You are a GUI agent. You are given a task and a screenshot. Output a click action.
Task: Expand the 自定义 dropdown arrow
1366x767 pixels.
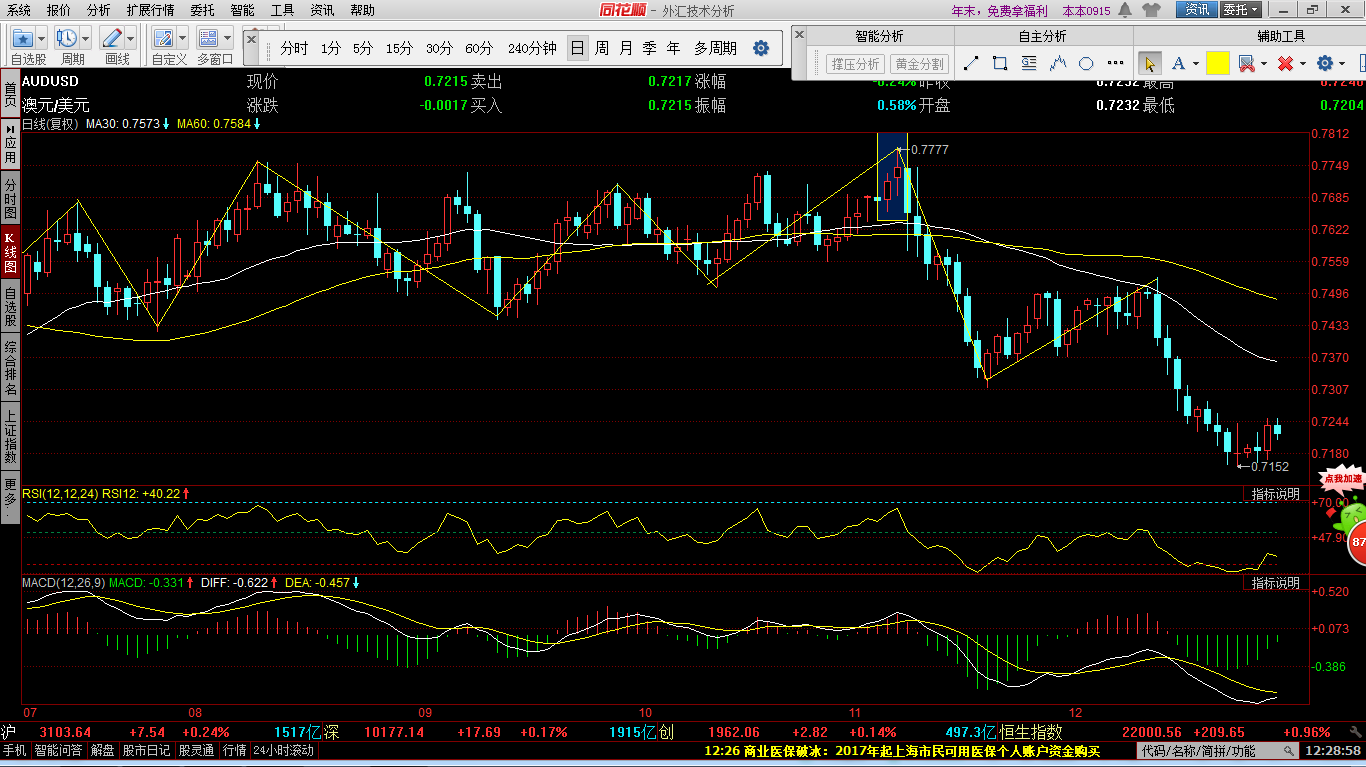[x=183, y=38]
